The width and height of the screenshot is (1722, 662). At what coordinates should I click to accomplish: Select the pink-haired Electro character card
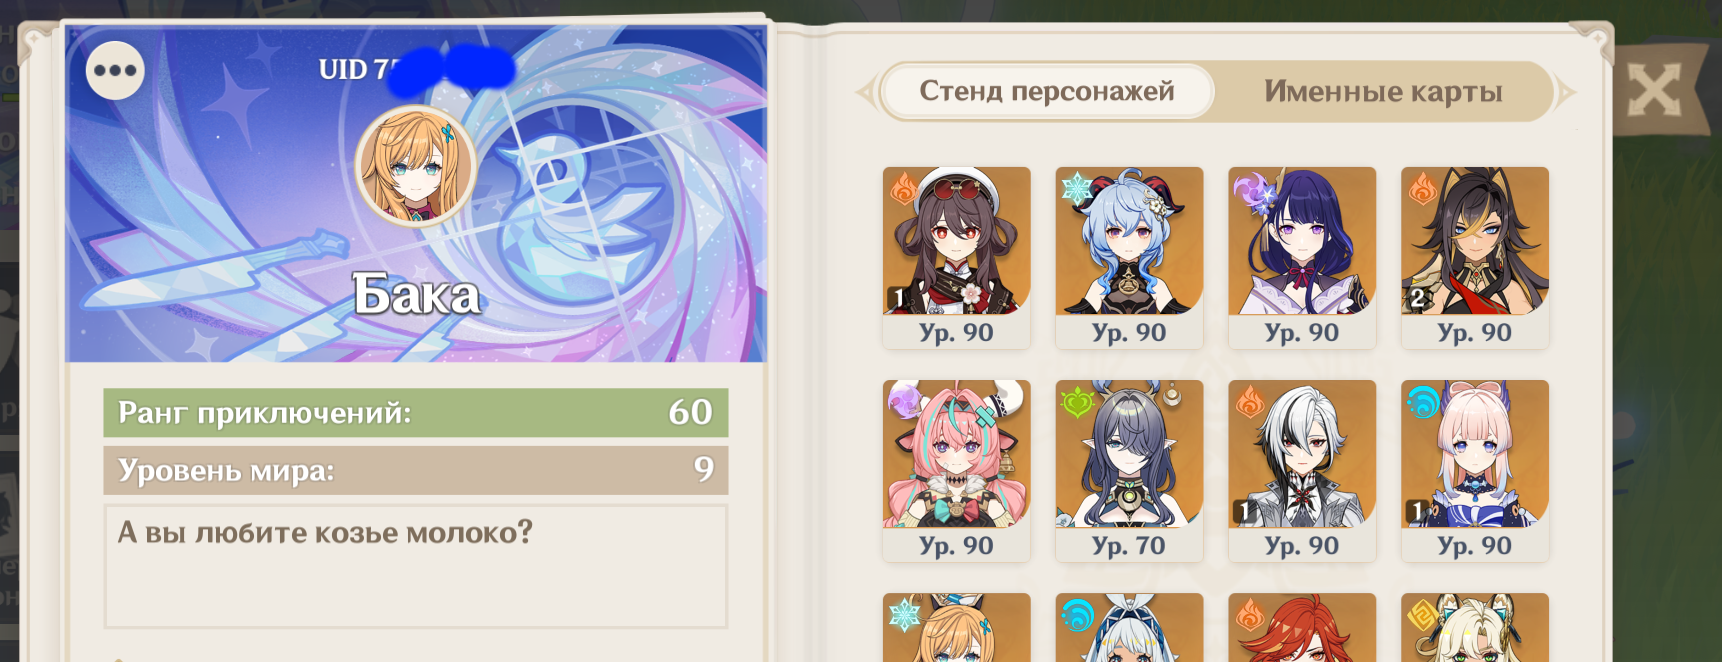(956, 471)
